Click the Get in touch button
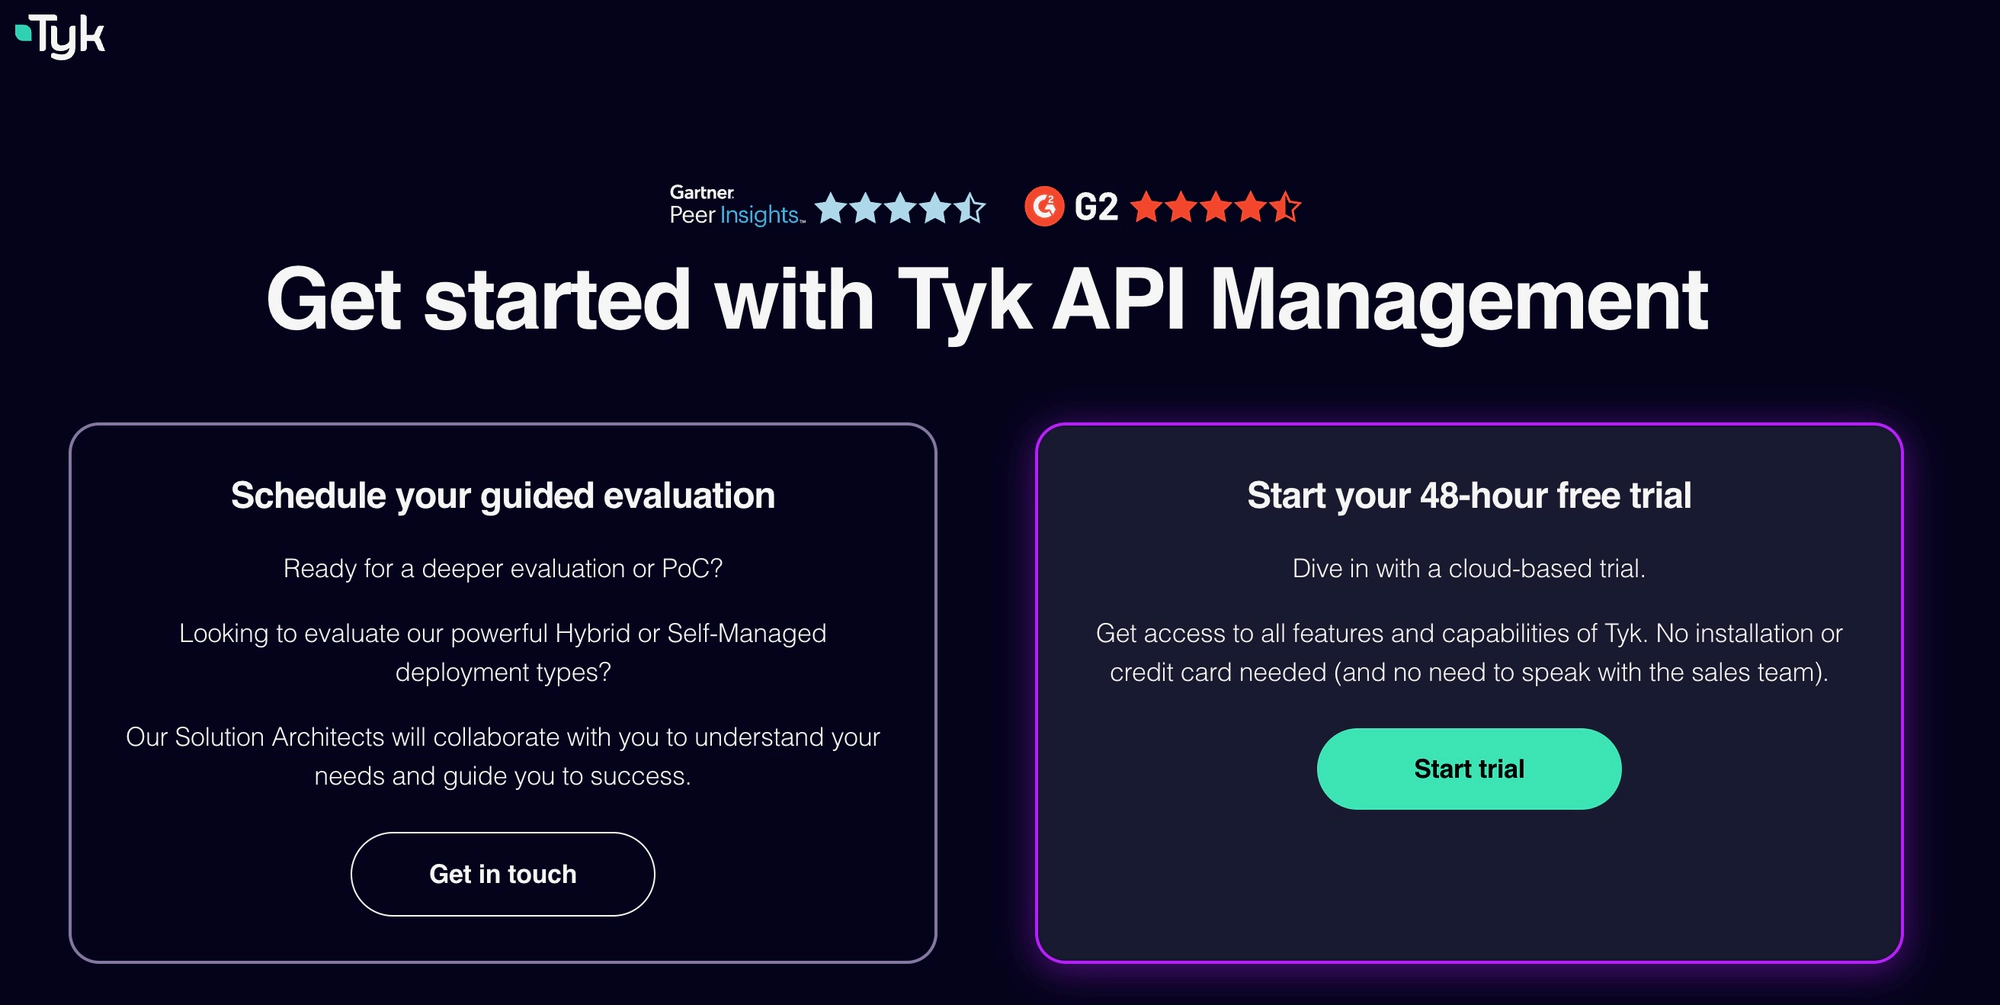The width and height of the screenshot is (2000, 1005). click(x=502, y=873)
